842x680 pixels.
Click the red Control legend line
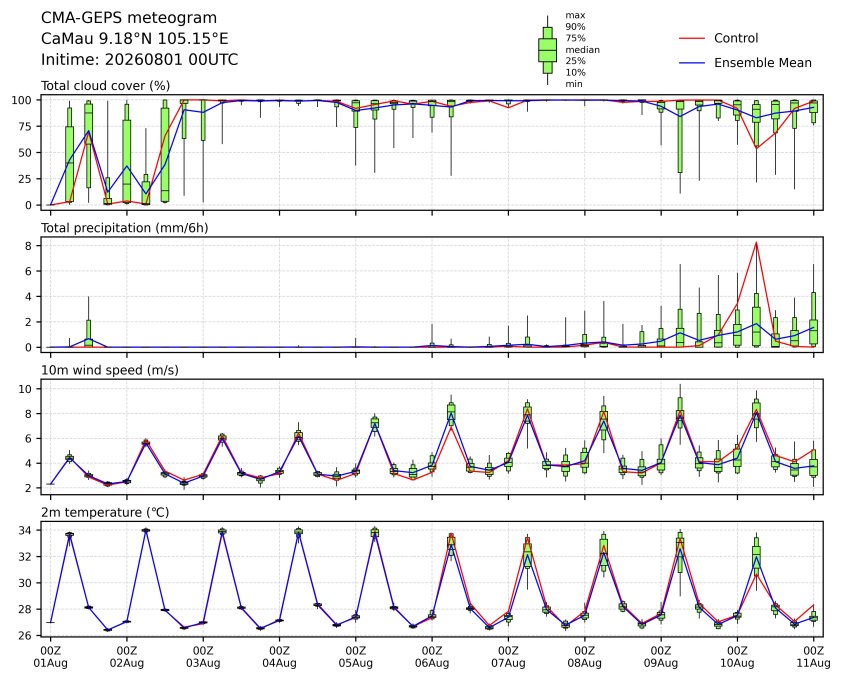point(692,38)
